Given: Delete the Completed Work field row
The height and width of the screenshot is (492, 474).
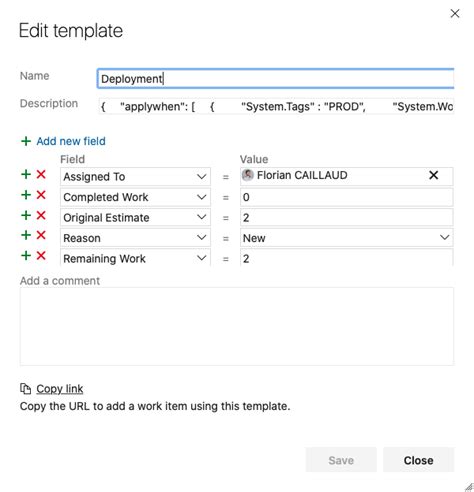Looking at the screenshot, I should (41, 195).
